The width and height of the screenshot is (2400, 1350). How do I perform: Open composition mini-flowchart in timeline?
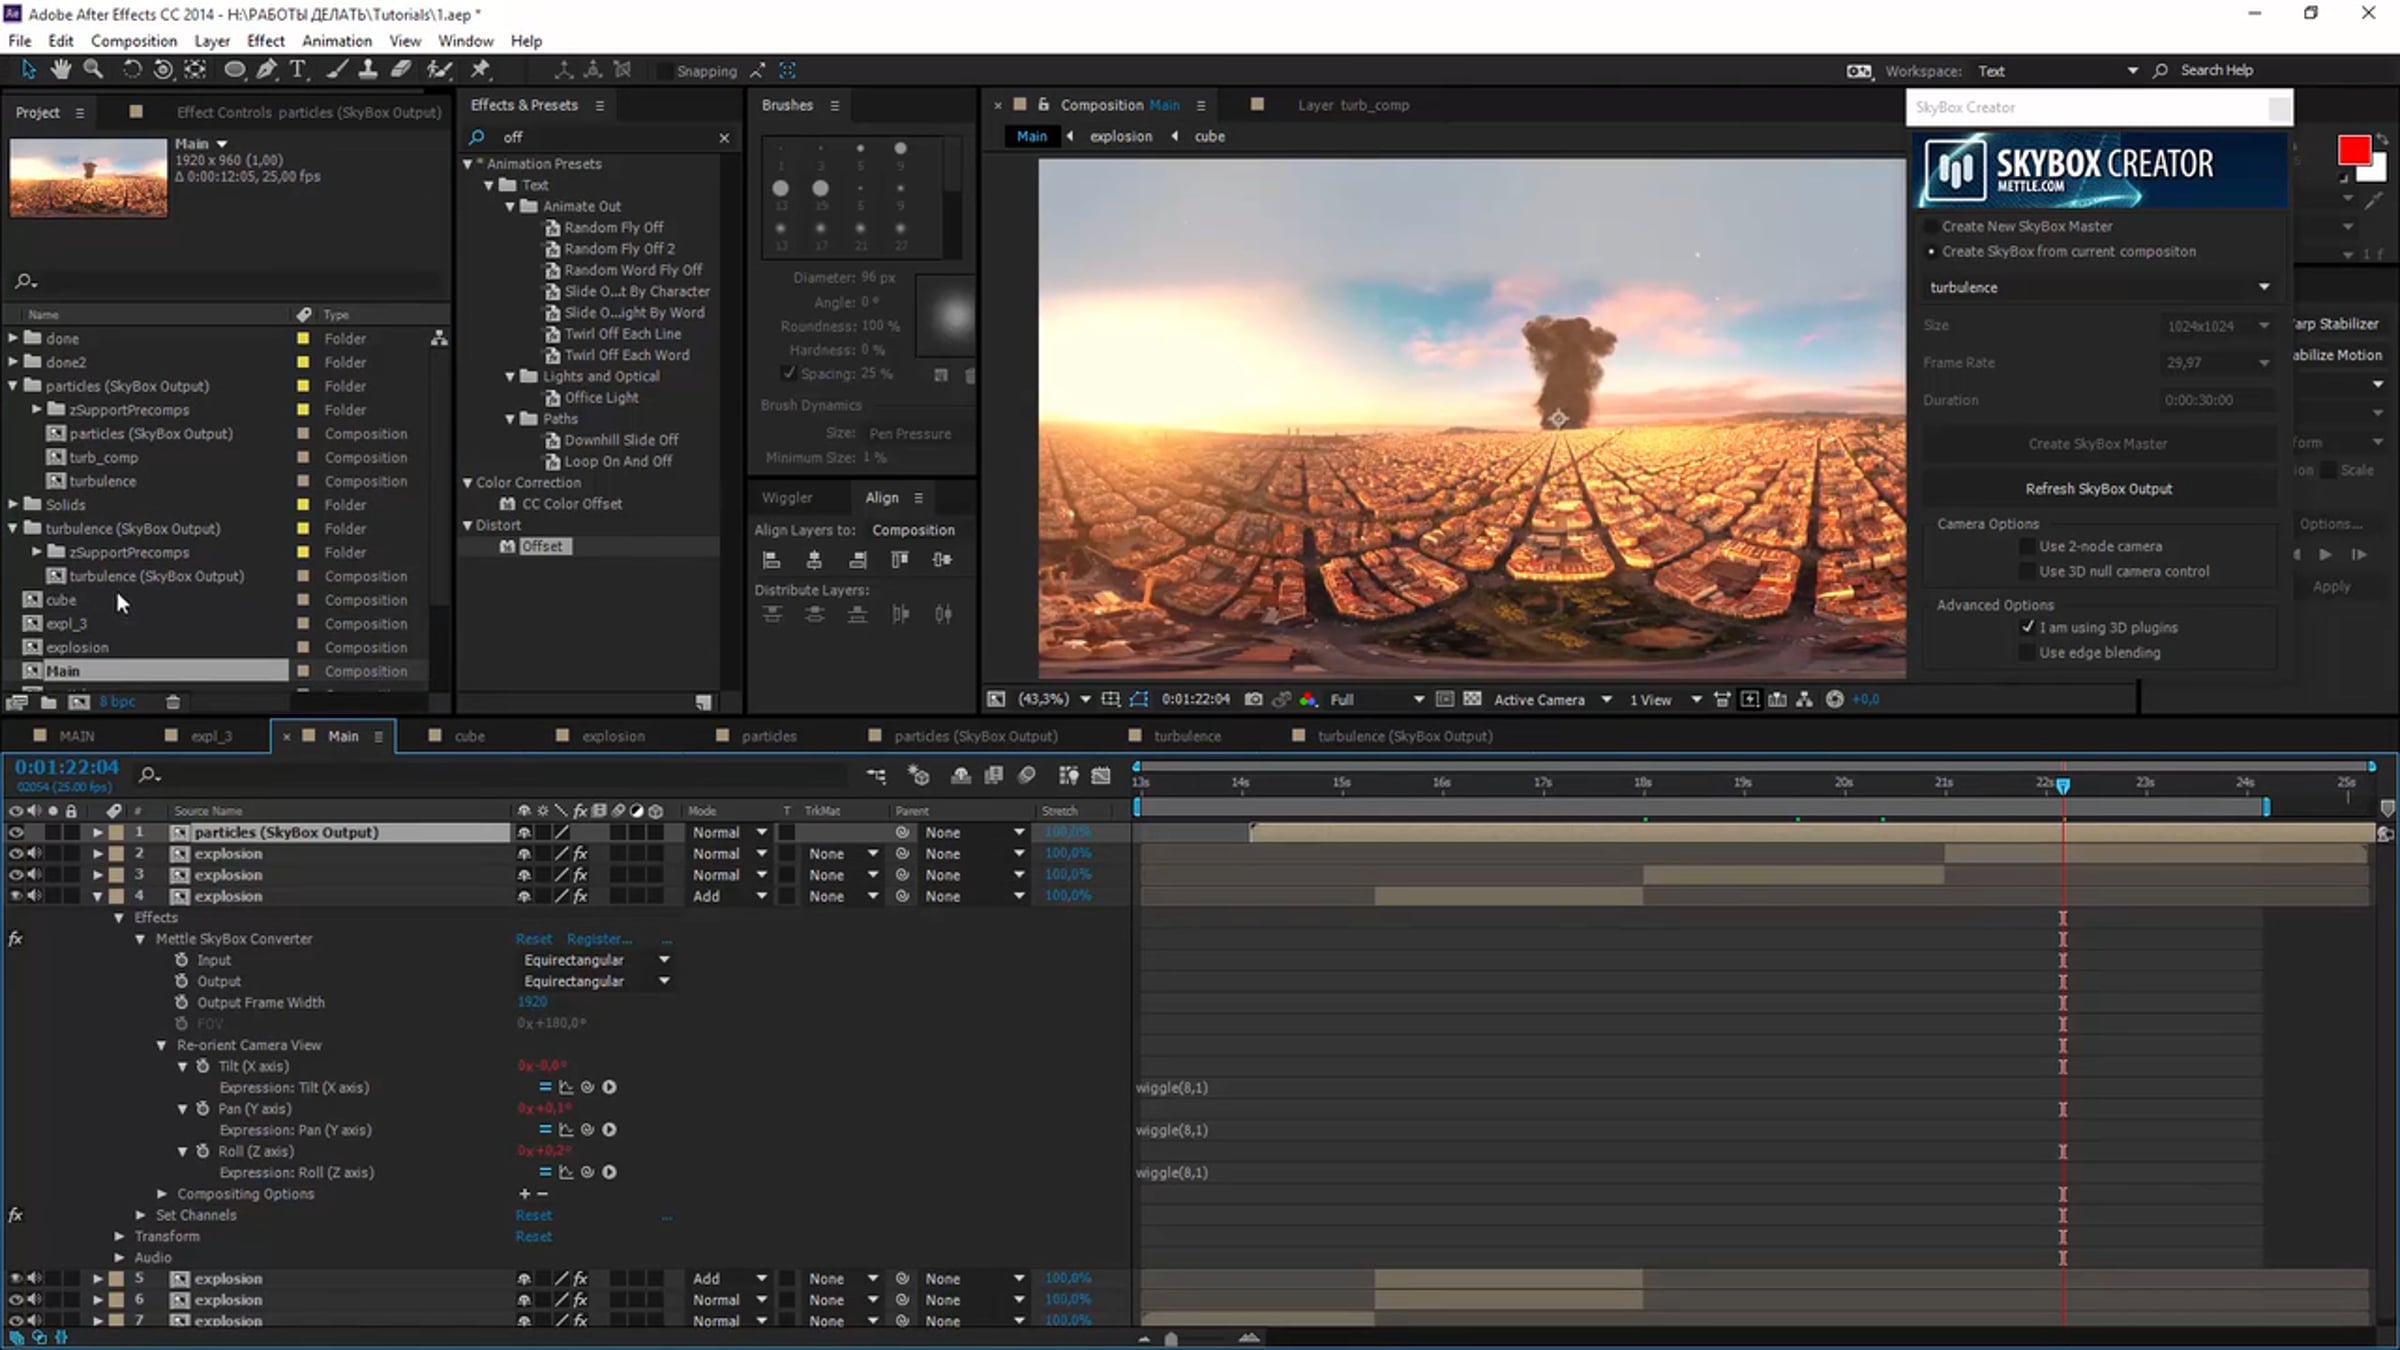[877, 775]
